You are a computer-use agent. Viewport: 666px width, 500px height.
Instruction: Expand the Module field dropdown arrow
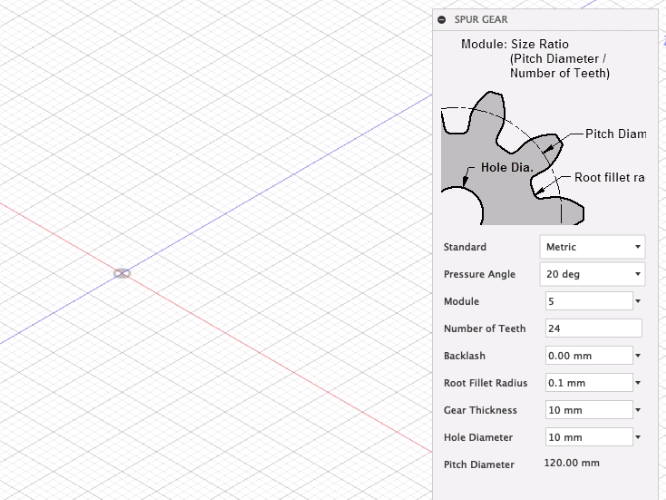pos(638,301)
